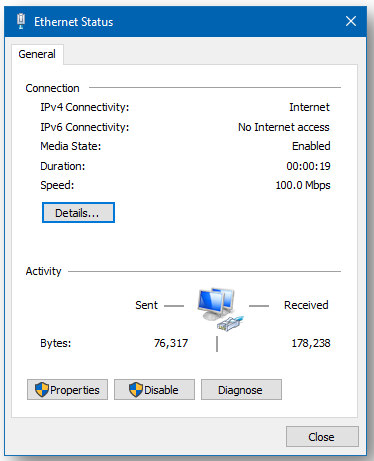Disable the Ethernet adapter
The height and width of the screenshot is (461, 374).
(154, 389)
